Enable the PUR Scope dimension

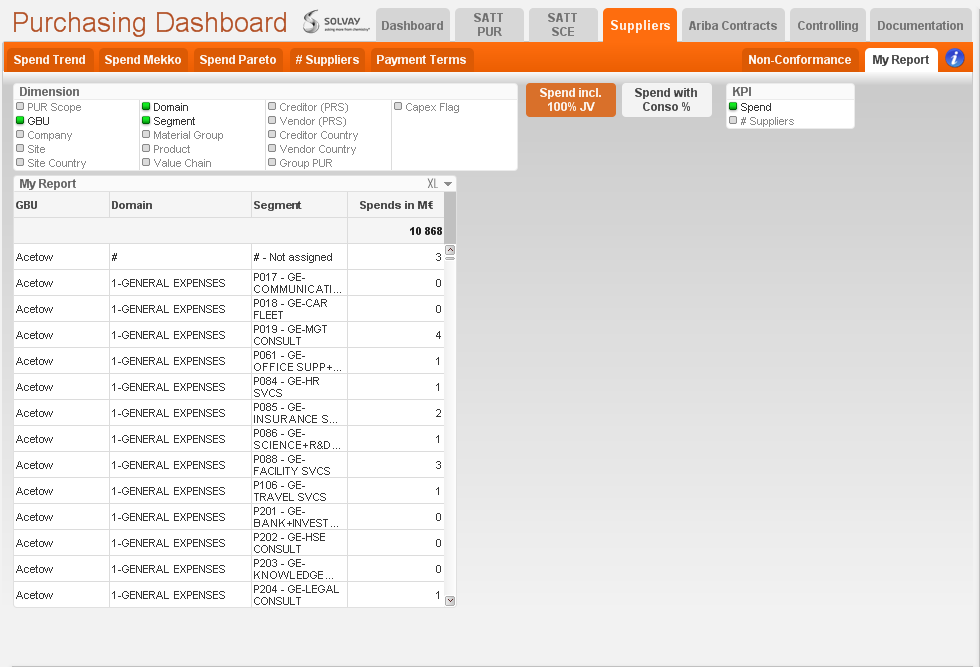(x=49, y=107)
